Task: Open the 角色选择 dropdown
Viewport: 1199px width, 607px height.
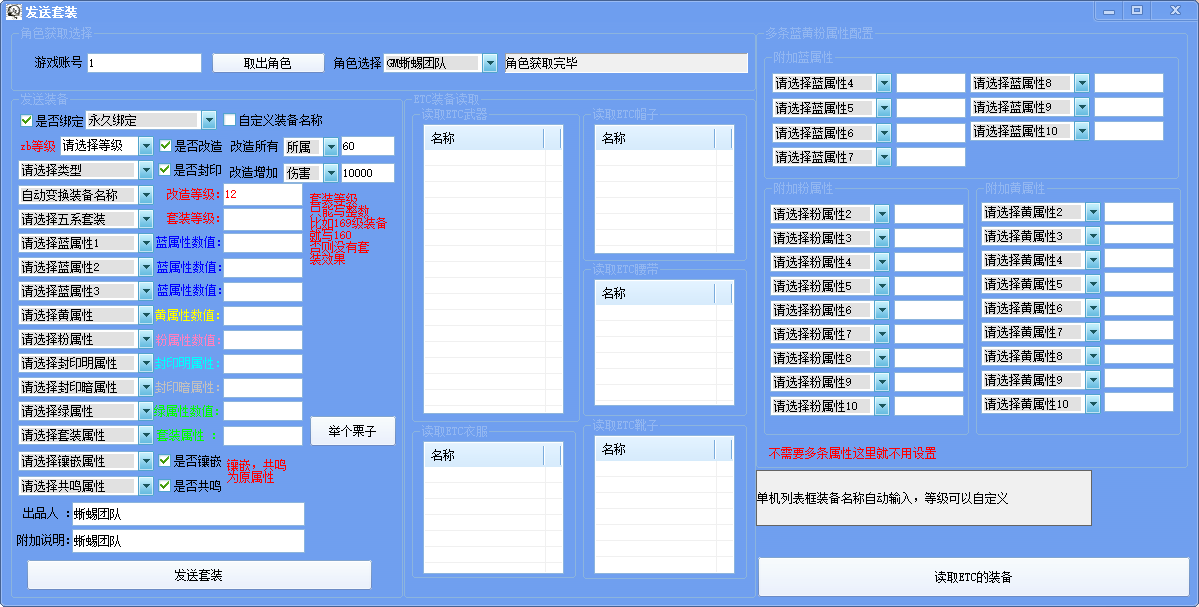Action: coord(489,63)
